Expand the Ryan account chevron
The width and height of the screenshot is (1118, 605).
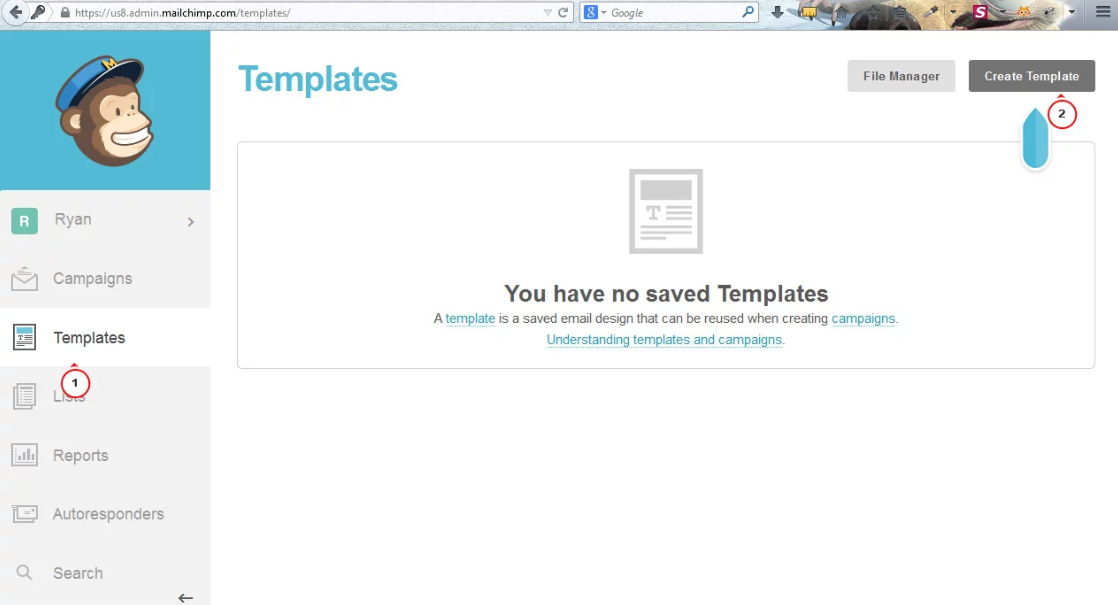tap(190, 222)
